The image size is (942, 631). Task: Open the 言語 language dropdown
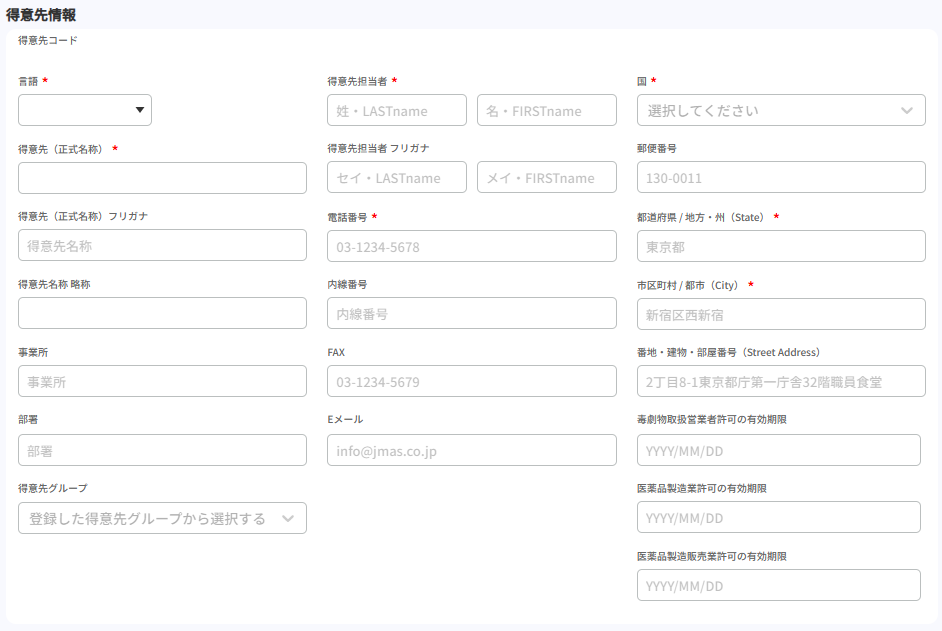coord(85,110)
